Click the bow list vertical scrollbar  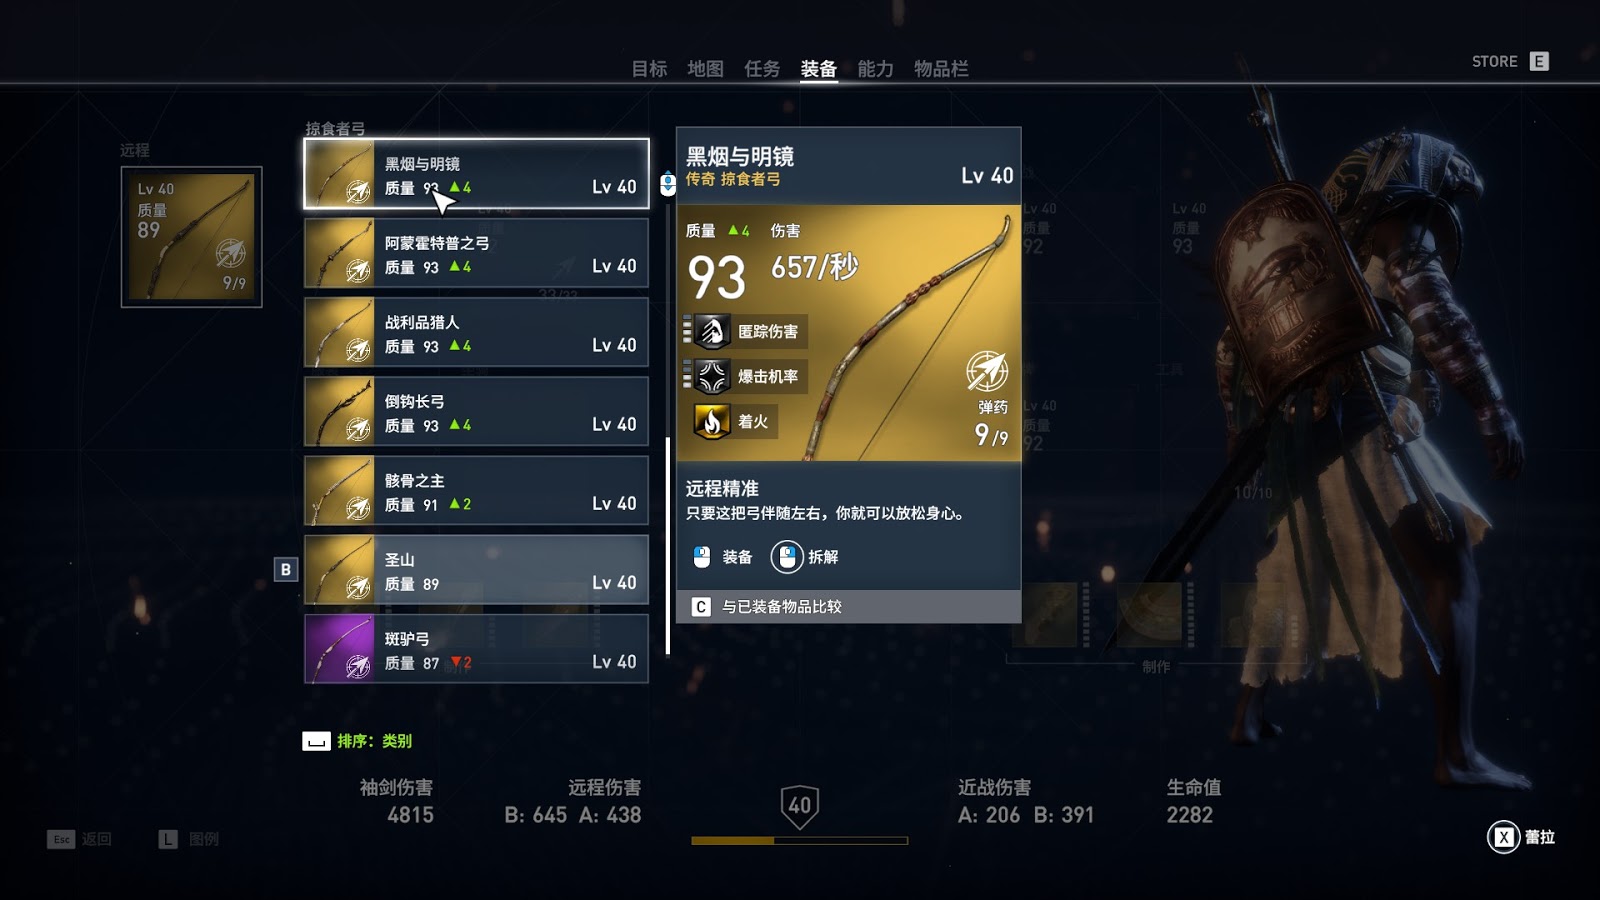668,545
